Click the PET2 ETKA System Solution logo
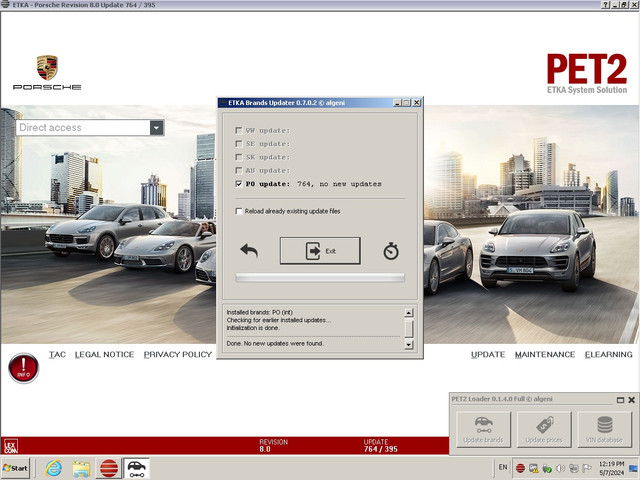The width and height of the screenshot is (640, 480). pyautogui.click(x=587, y=74)
